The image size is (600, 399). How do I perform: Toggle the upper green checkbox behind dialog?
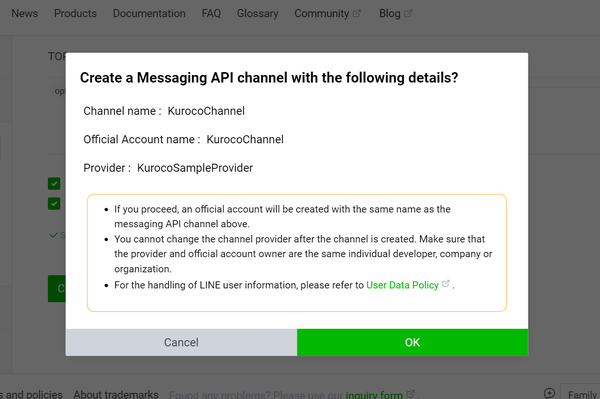point(54,184)
